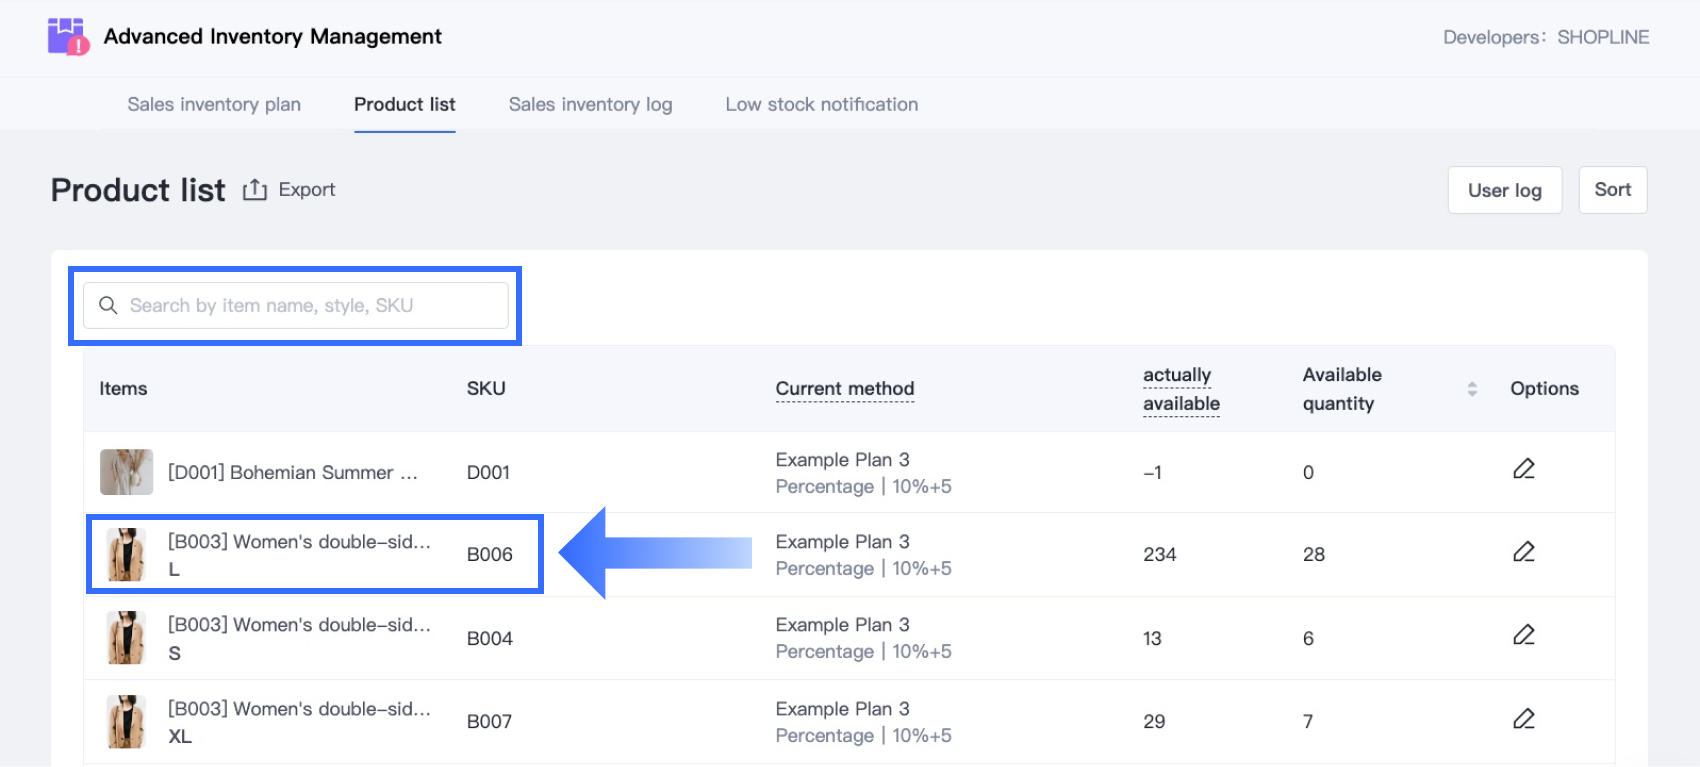
Task: Switch to Sales inventory log tab
Action: coord(590,104)
